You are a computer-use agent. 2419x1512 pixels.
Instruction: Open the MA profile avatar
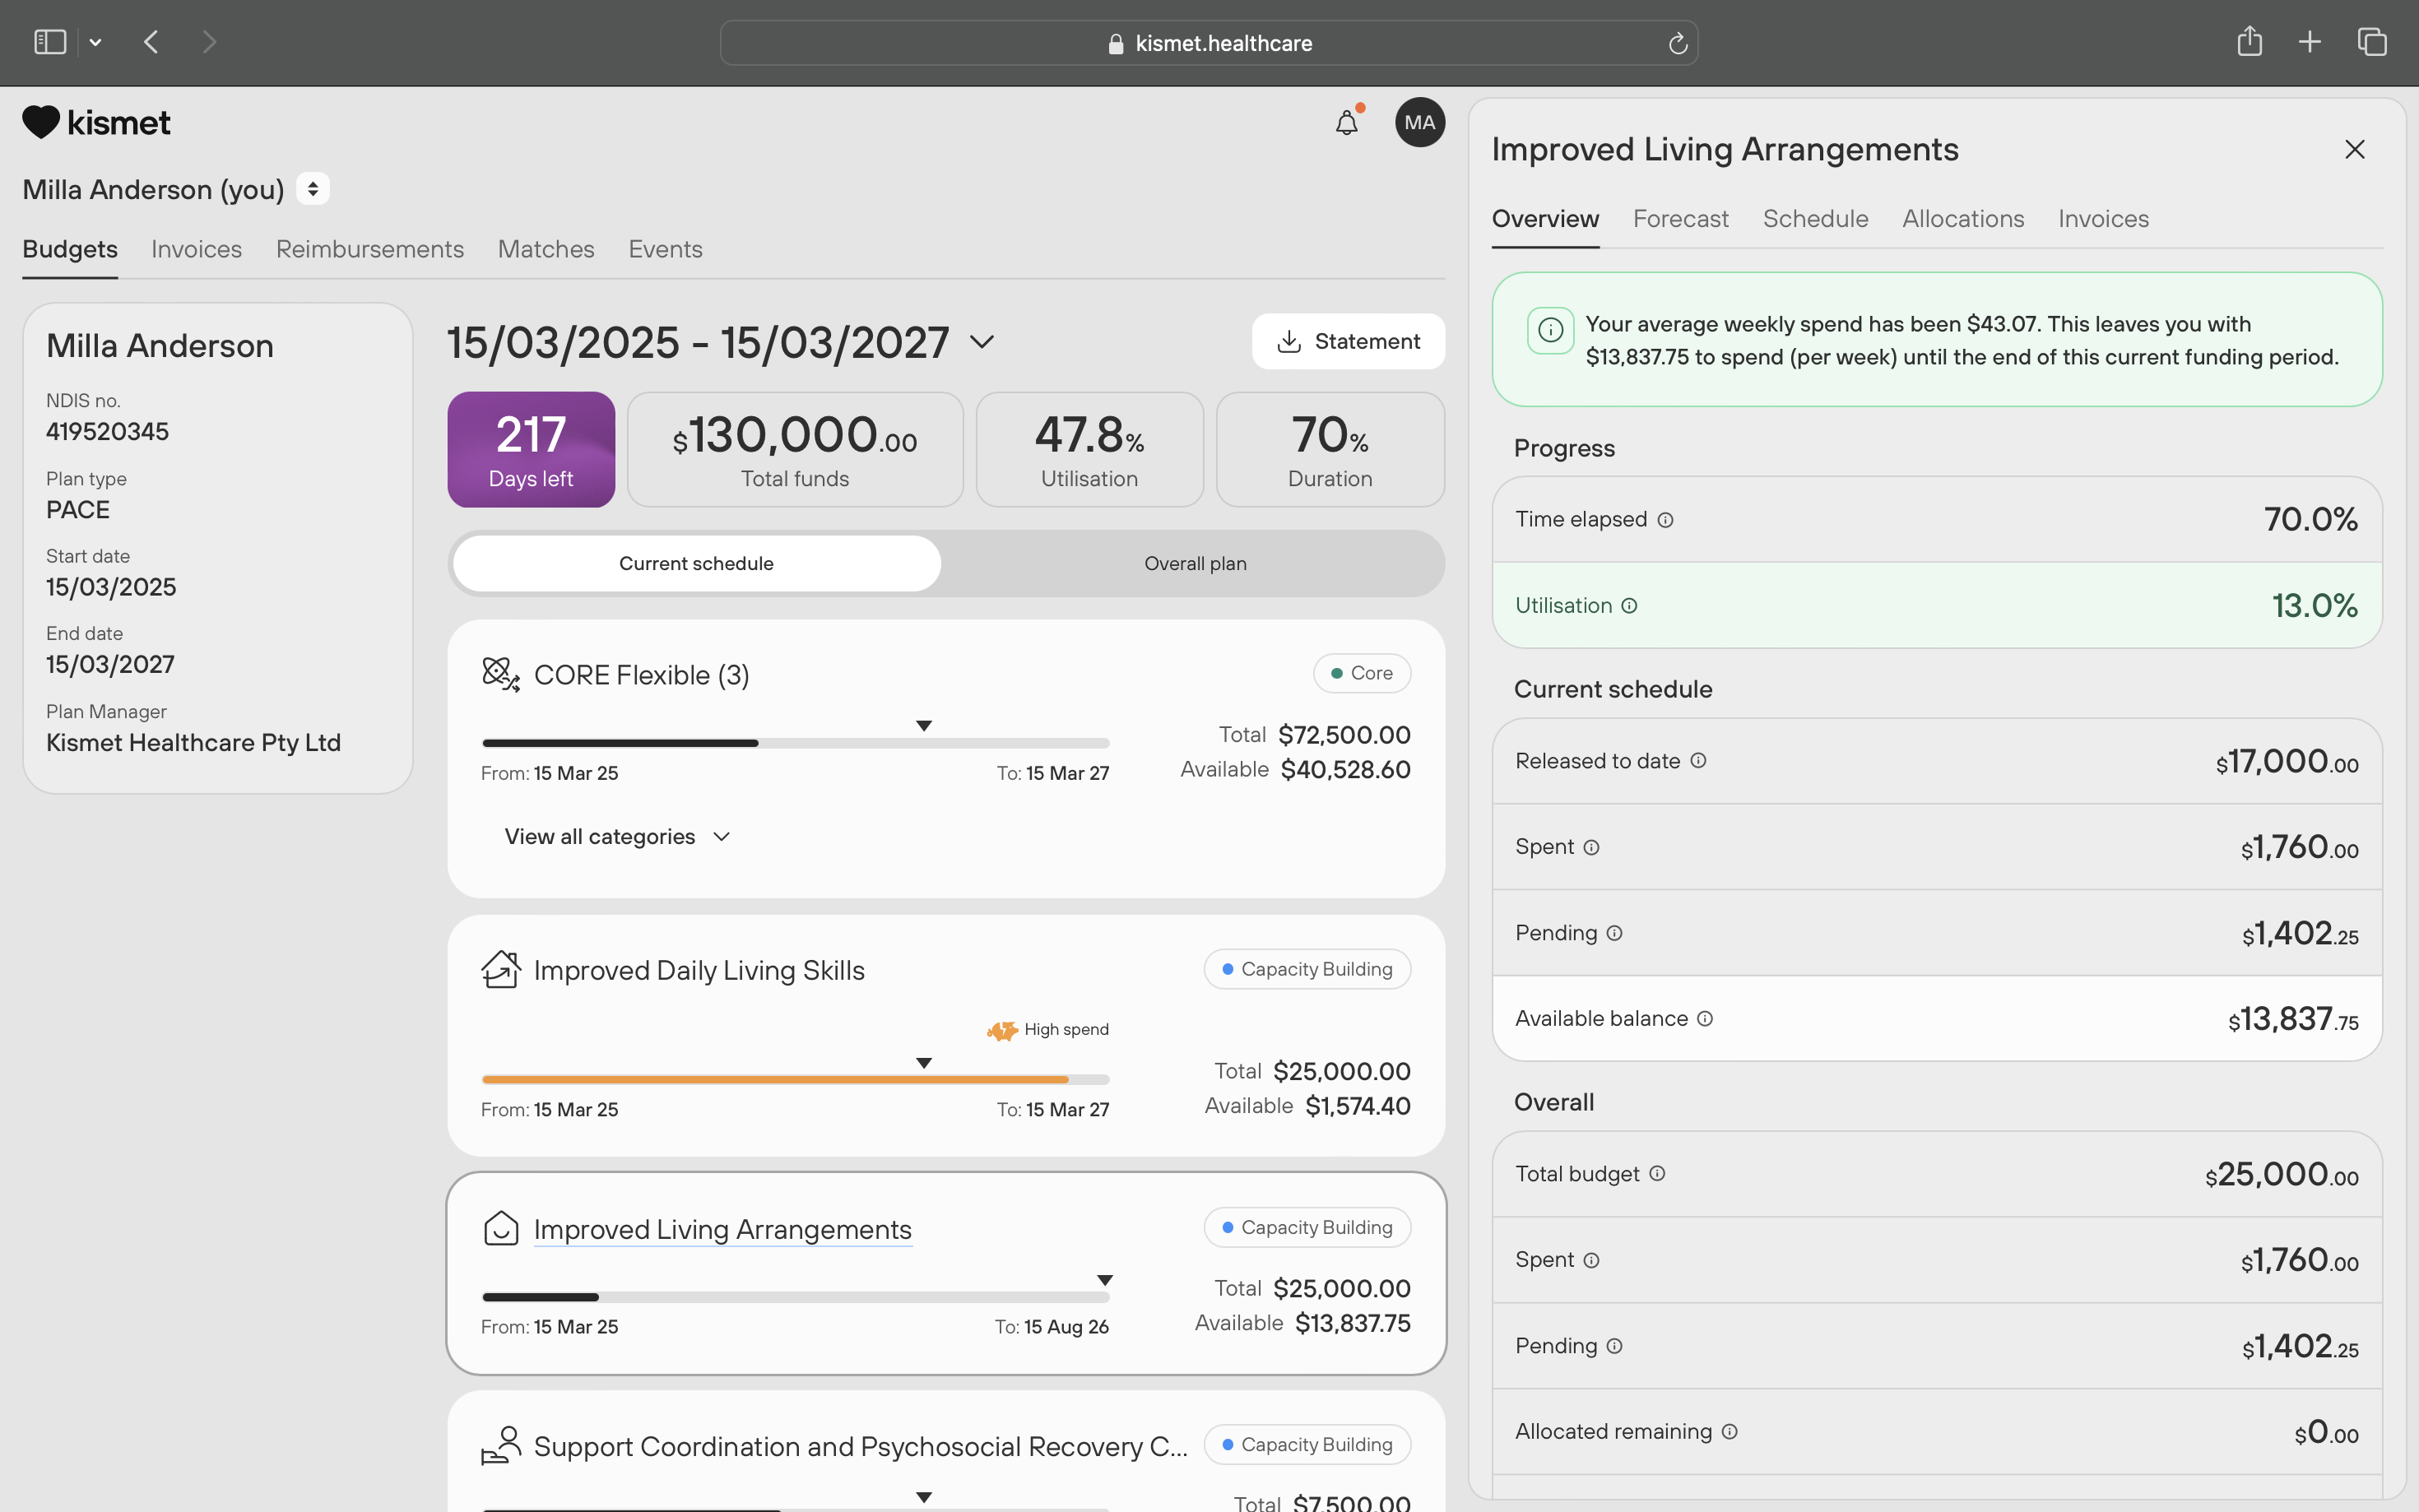pyautogui.click(x=1419, y=122)
